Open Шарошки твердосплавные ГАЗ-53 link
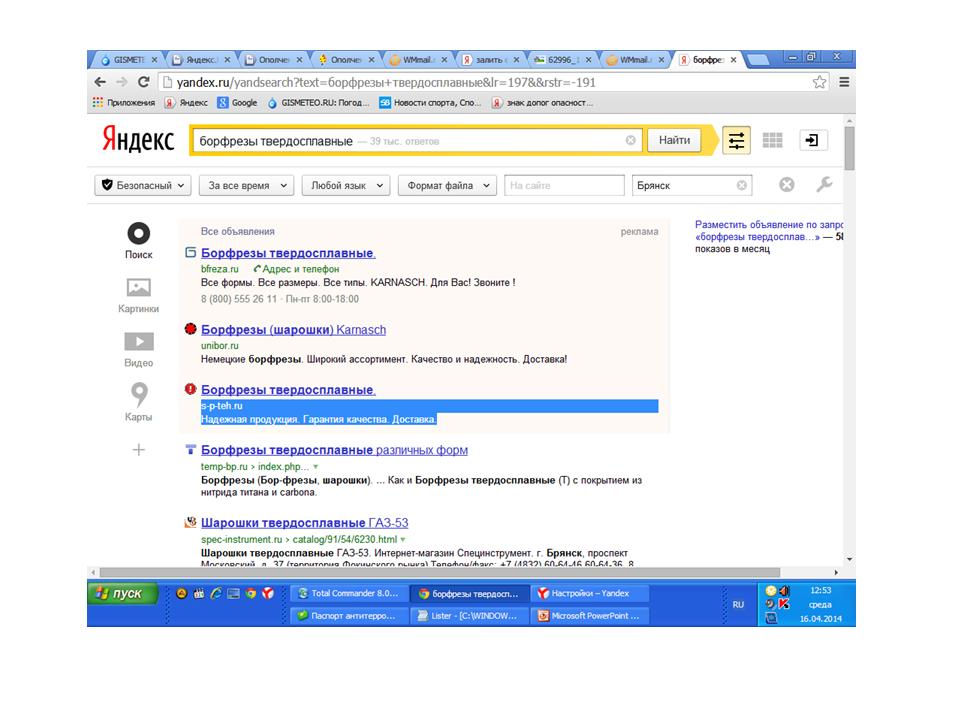Image resolution: width=960 pixels, height=720 pixels. [x=304, y=523]
